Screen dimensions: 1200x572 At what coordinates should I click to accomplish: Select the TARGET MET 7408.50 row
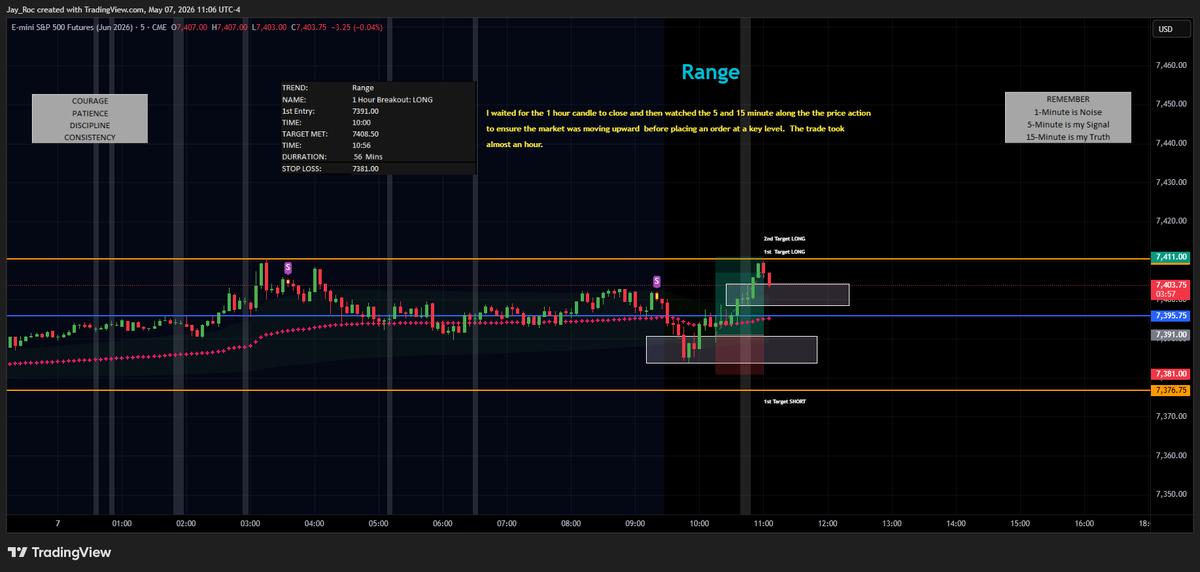(378, 133)
